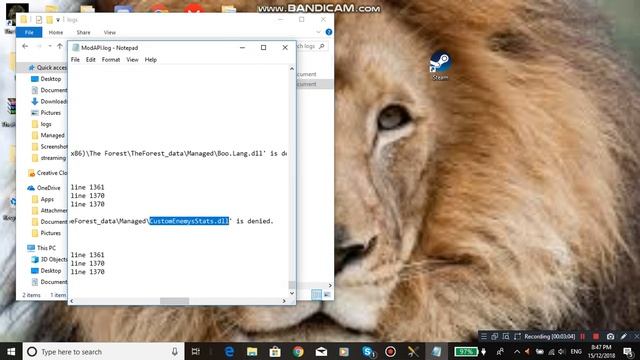Open Explorer's help question mark icon

(329, 32)
